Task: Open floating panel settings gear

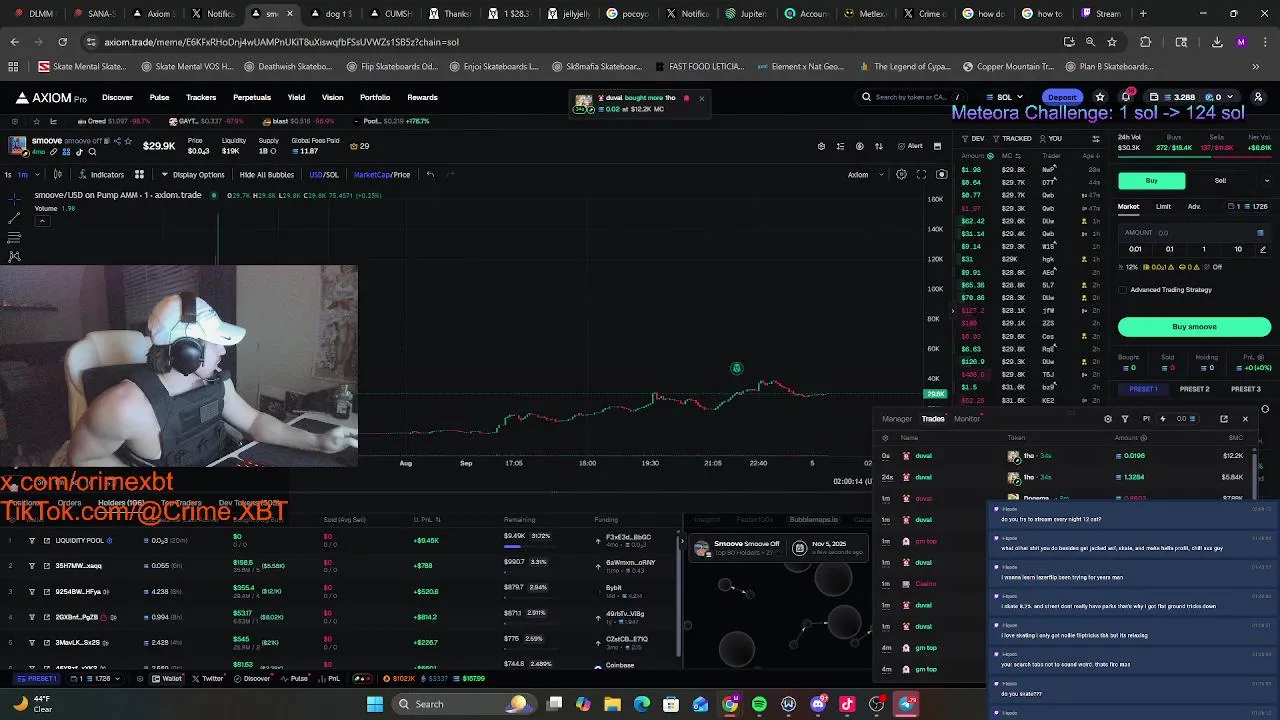Action: (1107, 419)
